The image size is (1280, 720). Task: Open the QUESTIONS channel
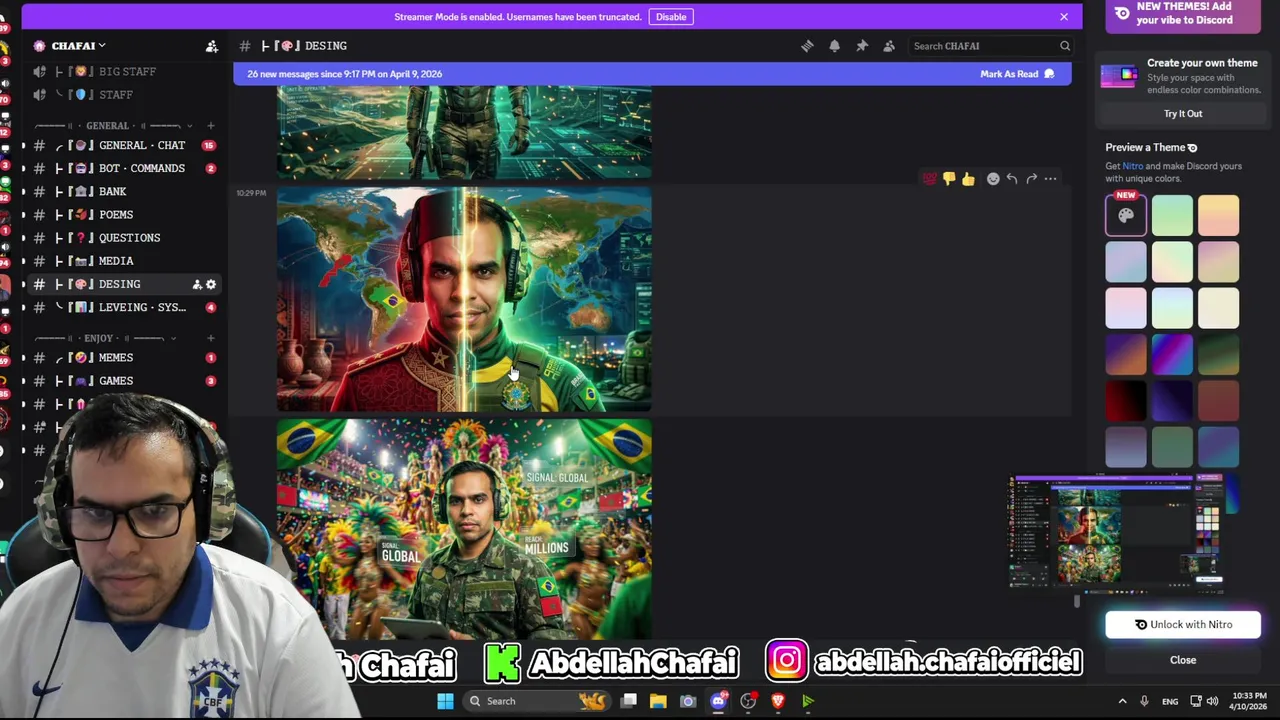click(125, 238)
